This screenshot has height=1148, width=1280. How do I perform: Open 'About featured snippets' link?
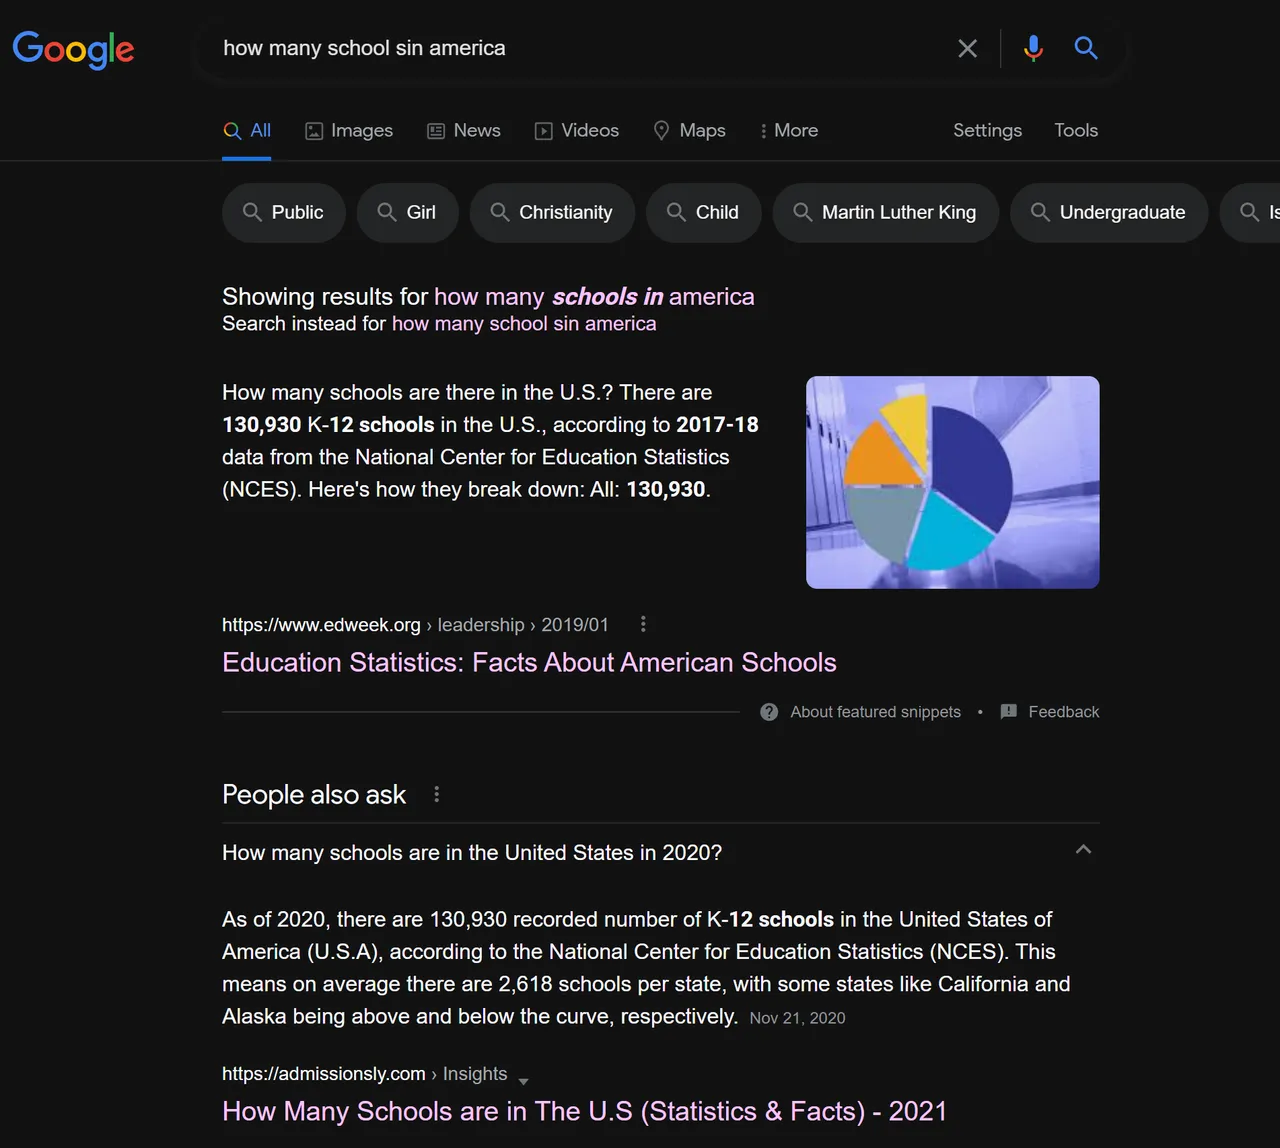point(875,712)
